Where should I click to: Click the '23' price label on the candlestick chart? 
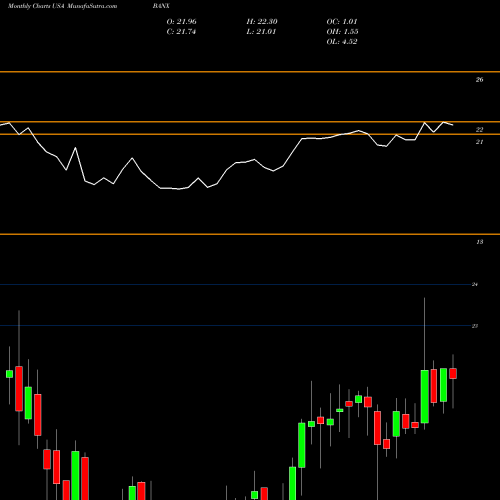[475, 326]
